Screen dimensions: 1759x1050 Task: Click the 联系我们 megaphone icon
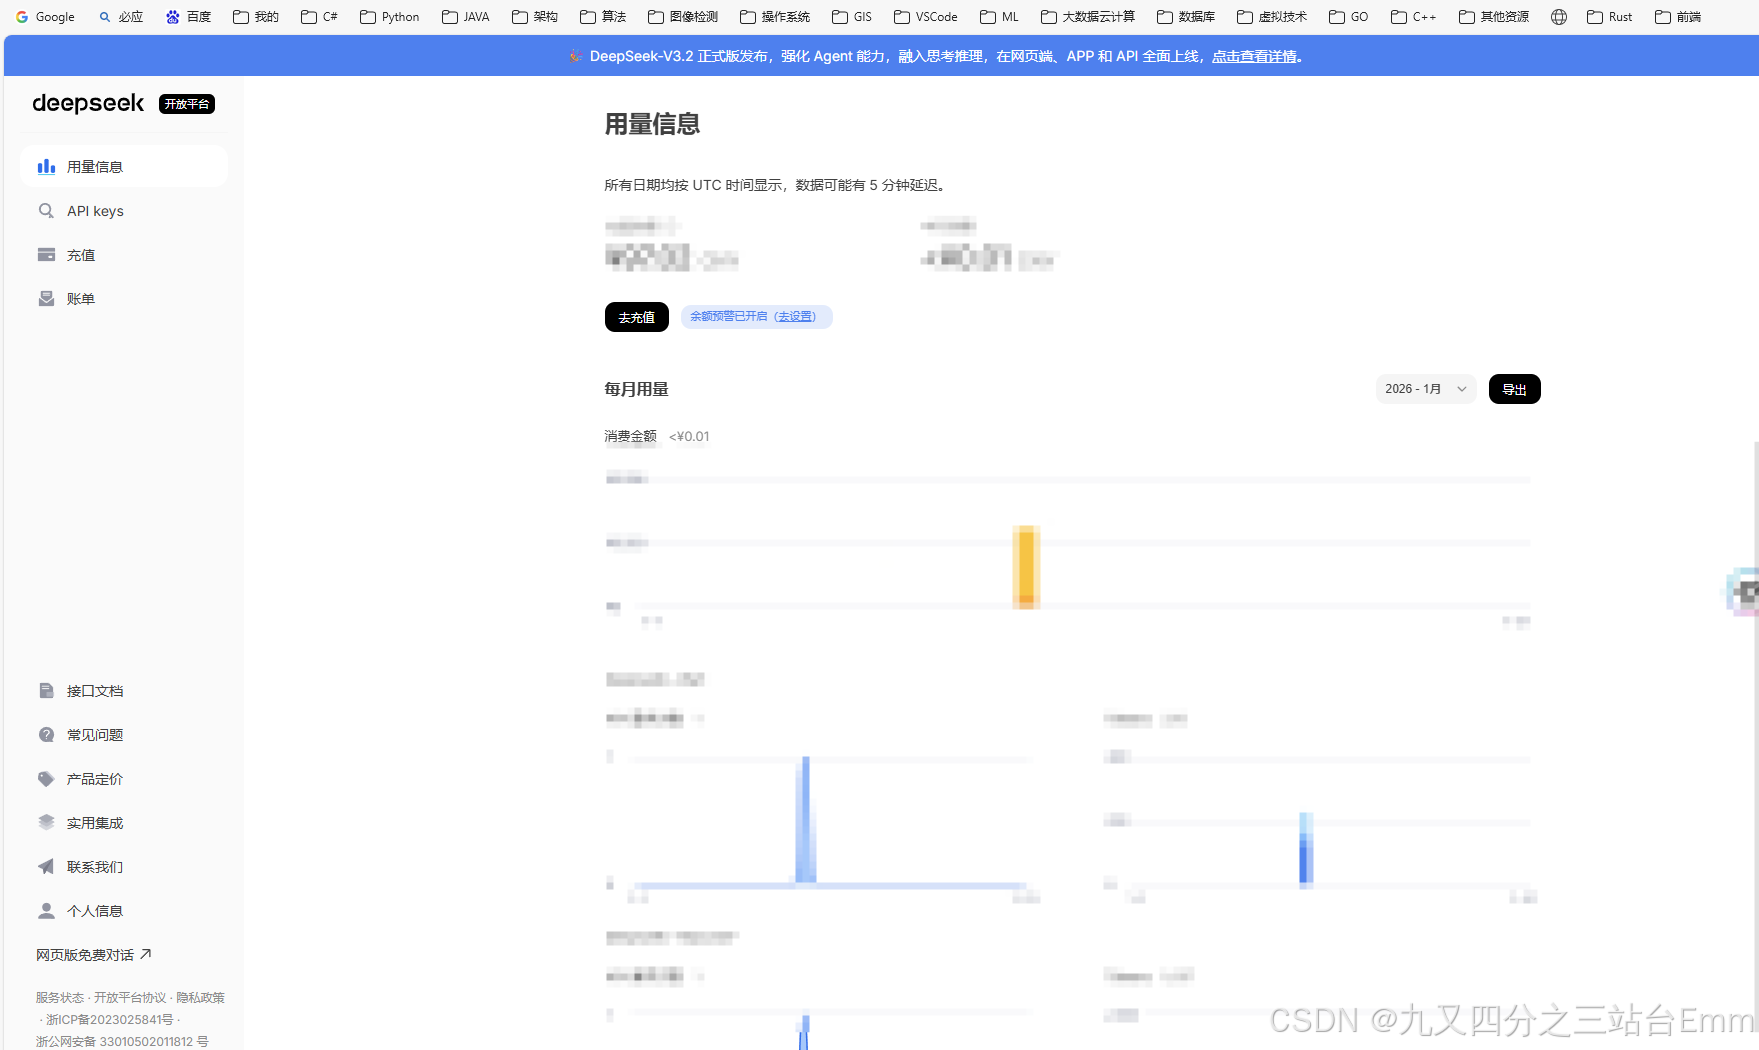[x=46, y=867]
